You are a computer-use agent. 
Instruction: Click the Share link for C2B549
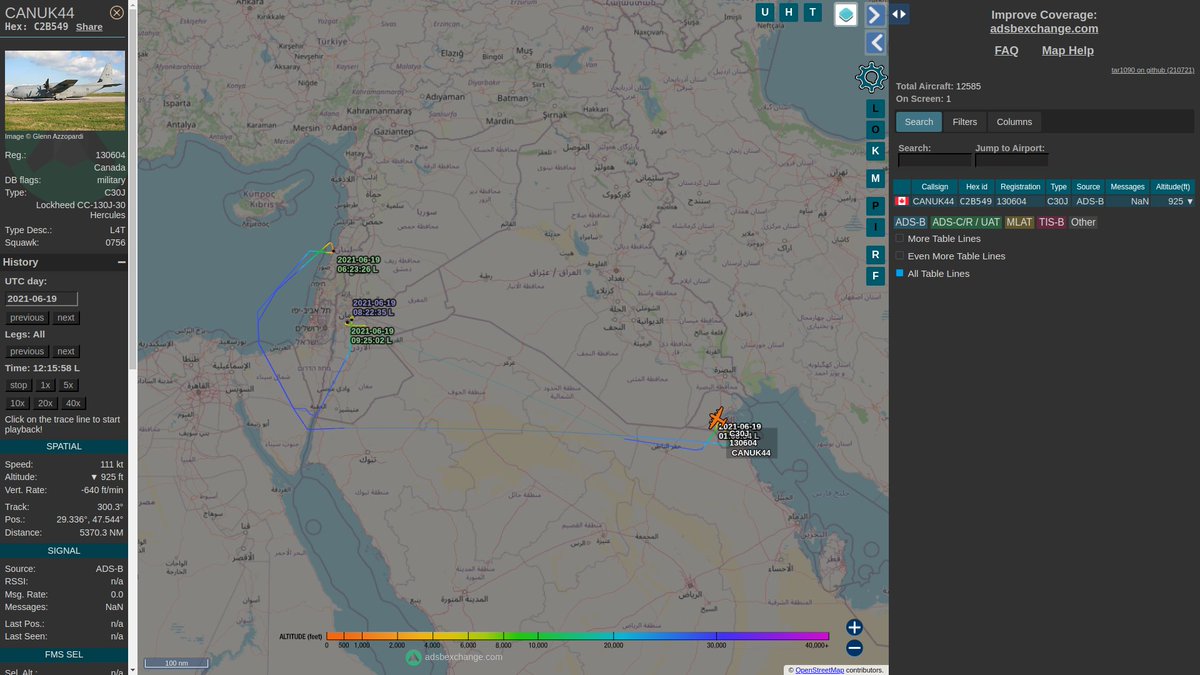[89, 27]
